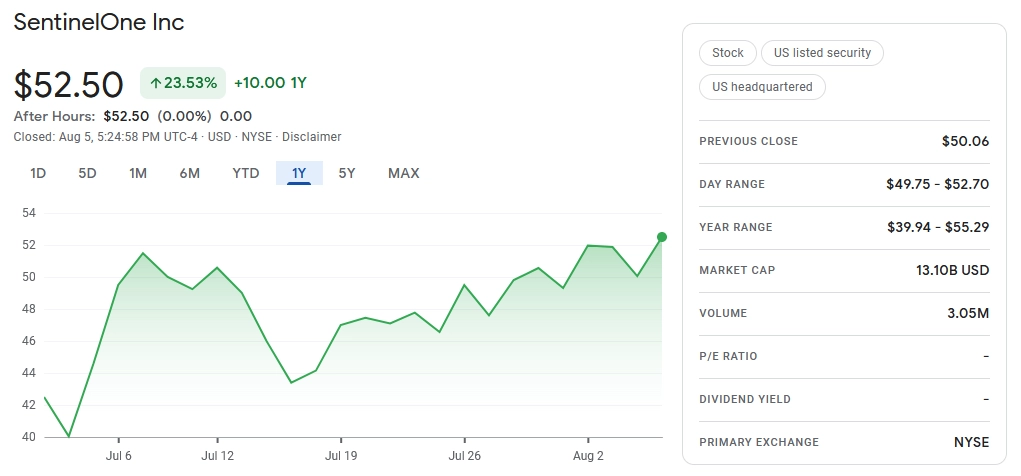
Task: Show the MAX time range
Action: [404, 173]
